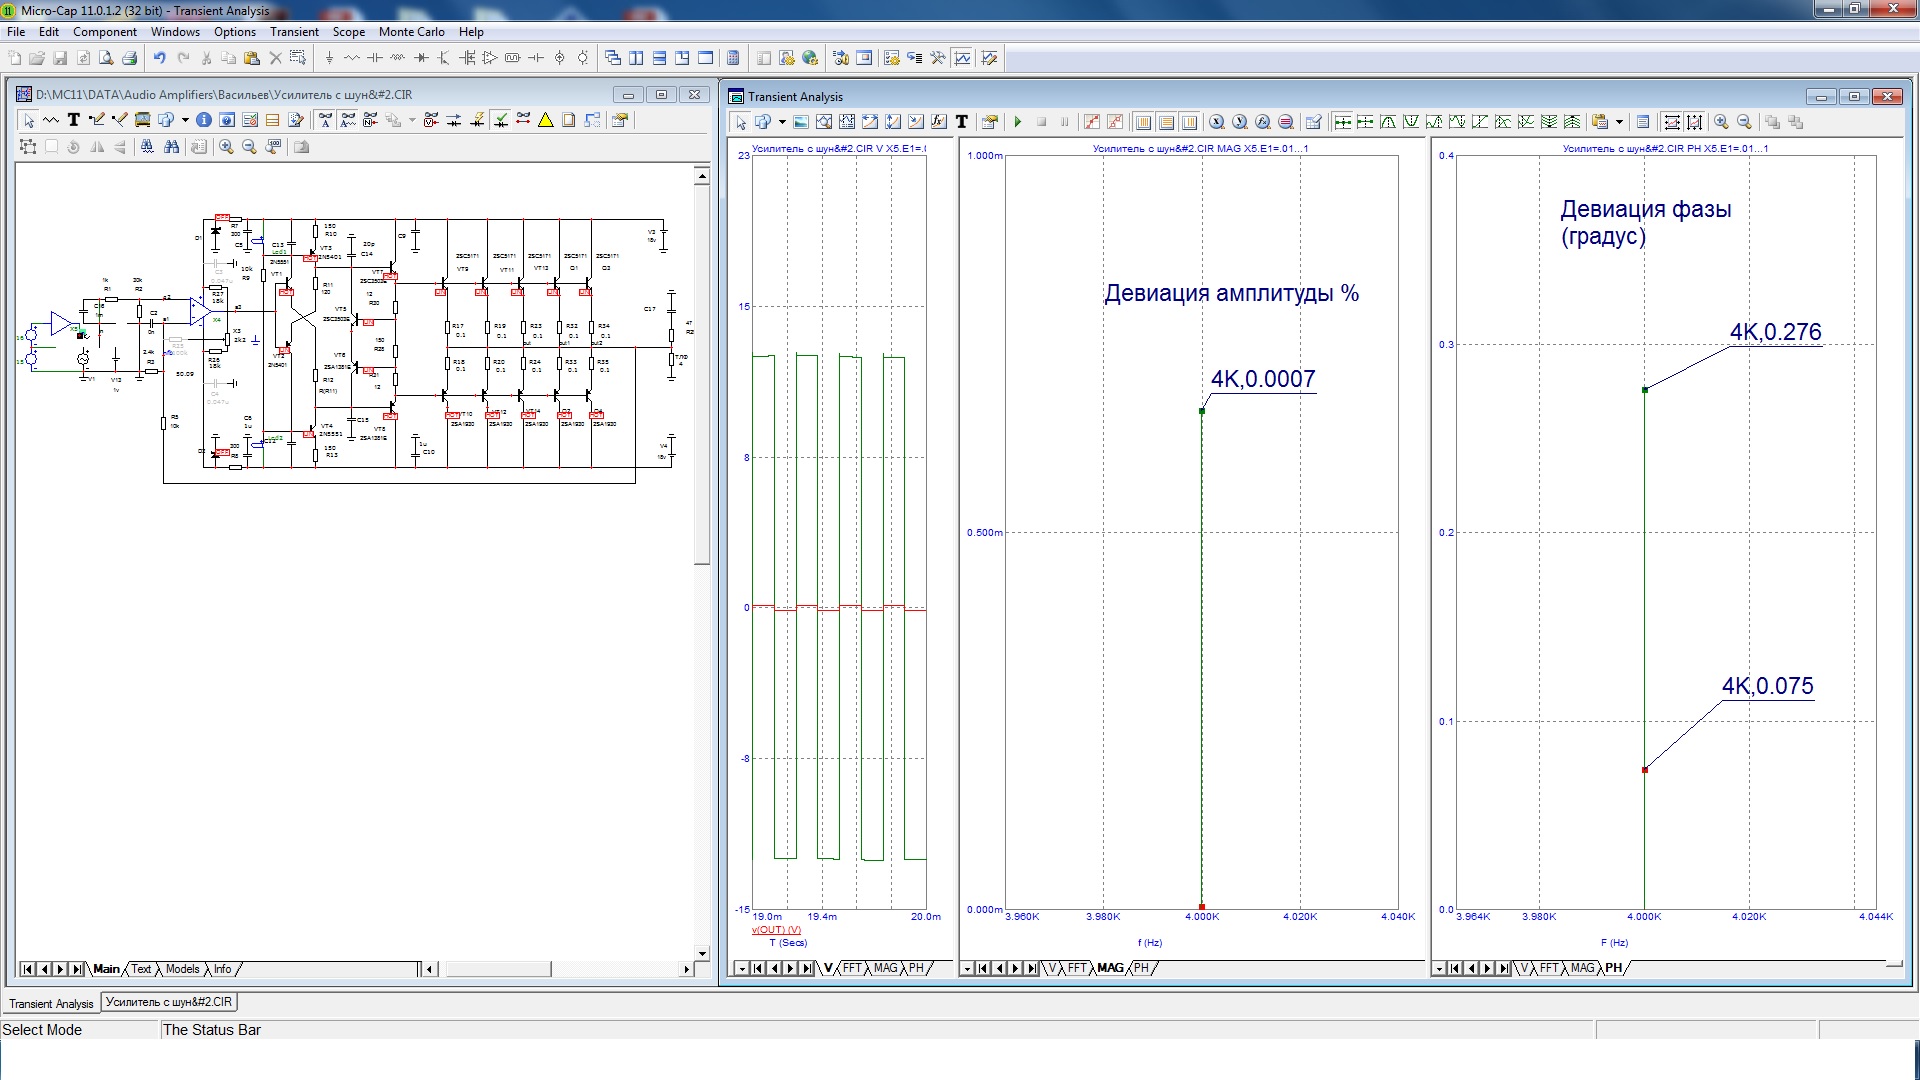
Task: Open the Models page tab
Action: [x=182, y=969]
